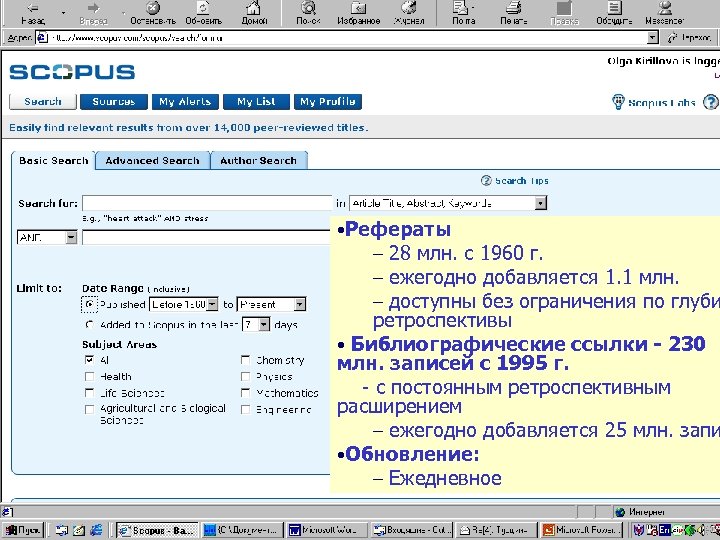Viewport: 720px width, 540px height.
Task: Click the Search Tips help icon
Action: pyautogui.click(x=486, y=180)
